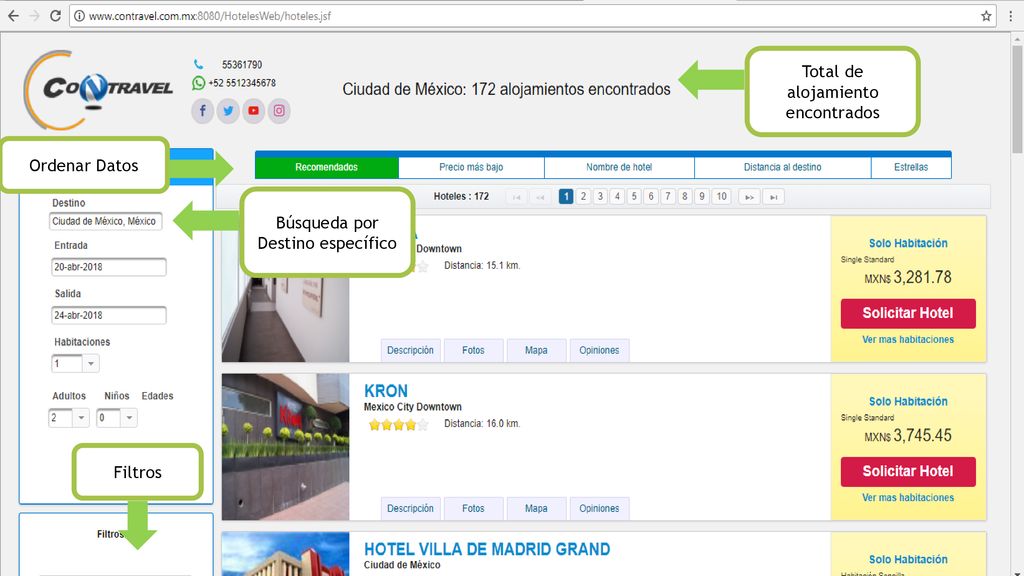Go to results page 4
This screenshot has height=576, width=1024.
[x=617, y=197]
